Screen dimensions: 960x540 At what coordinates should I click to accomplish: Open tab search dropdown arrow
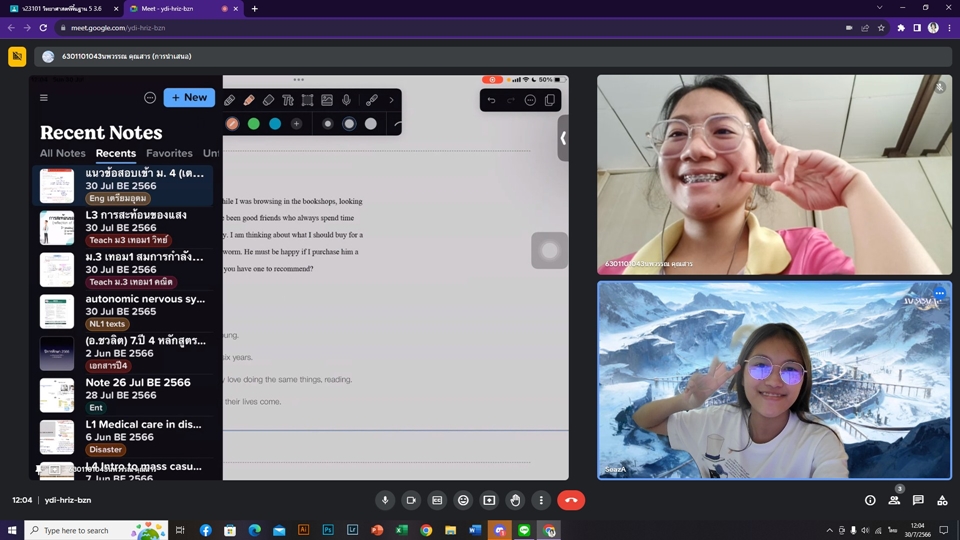[x=879, y=8]
